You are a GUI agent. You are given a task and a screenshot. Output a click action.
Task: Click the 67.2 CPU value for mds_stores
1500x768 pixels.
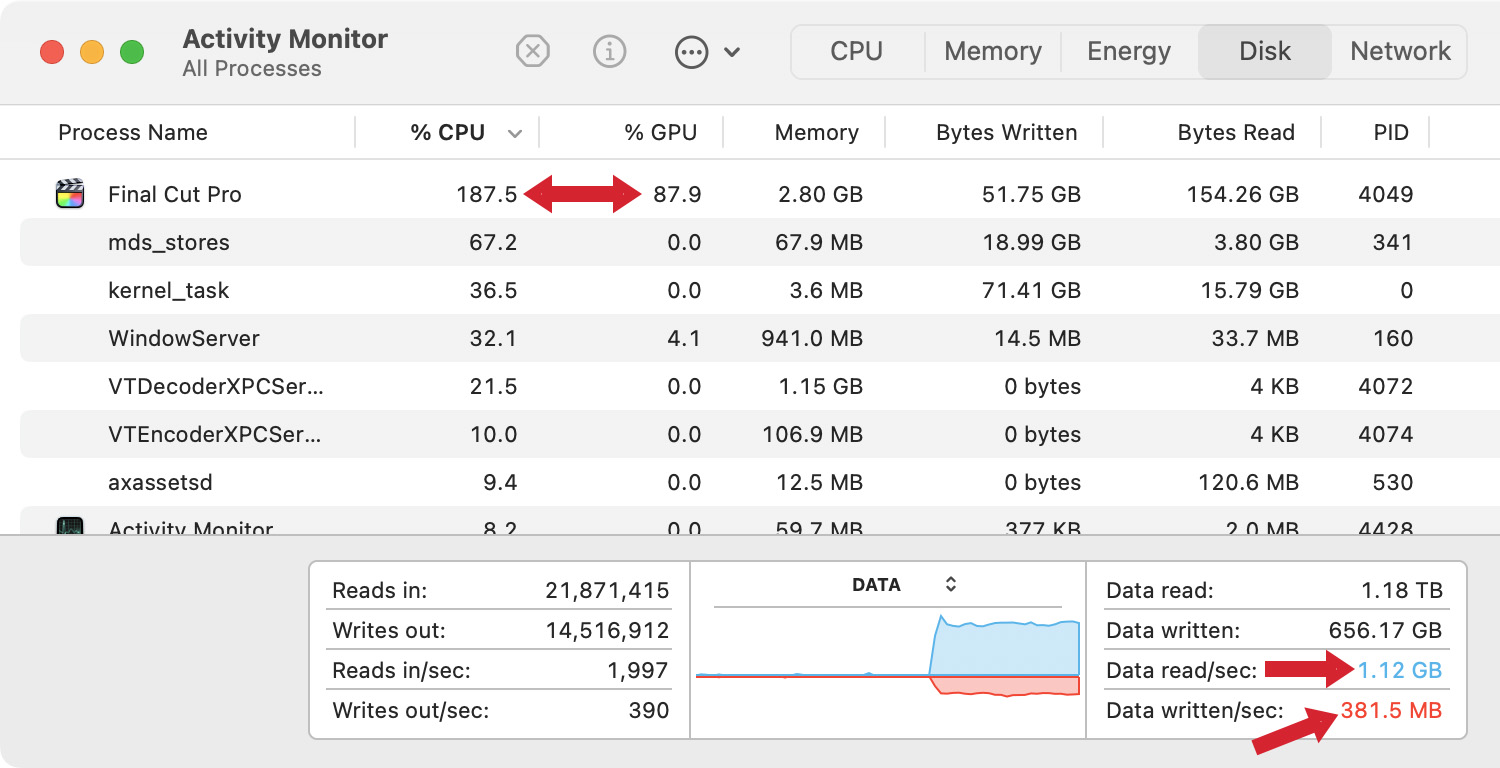click(493, 242)
